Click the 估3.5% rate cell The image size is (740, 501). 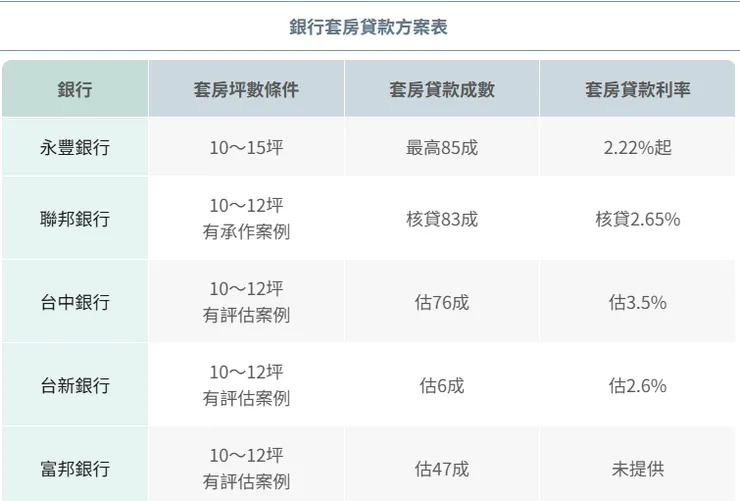coord(638,302)
